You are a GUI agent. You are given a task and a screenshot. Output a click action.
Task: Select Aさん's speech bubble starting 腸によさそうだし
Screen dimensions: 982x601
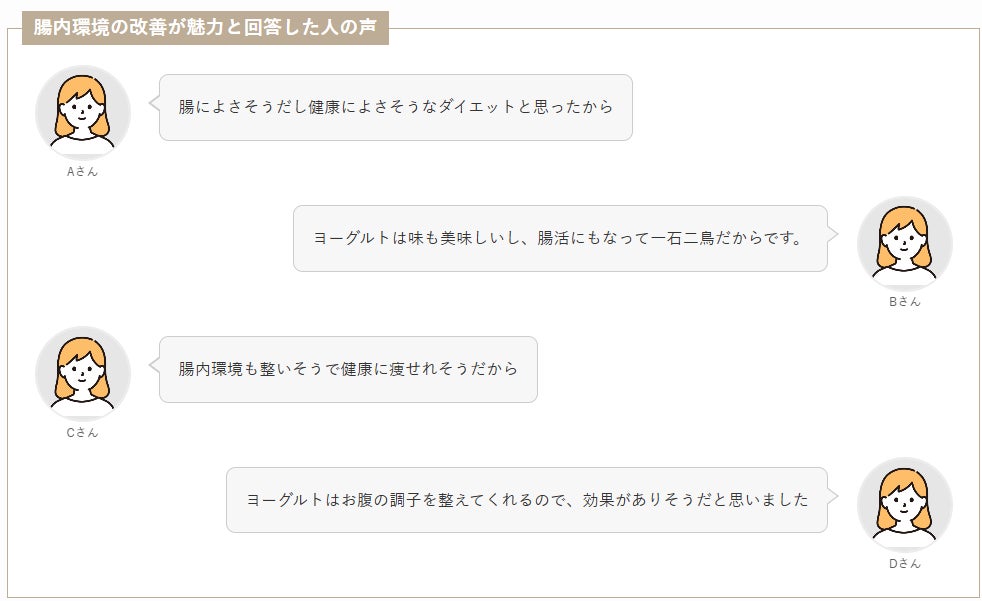[x=395, y=107]
